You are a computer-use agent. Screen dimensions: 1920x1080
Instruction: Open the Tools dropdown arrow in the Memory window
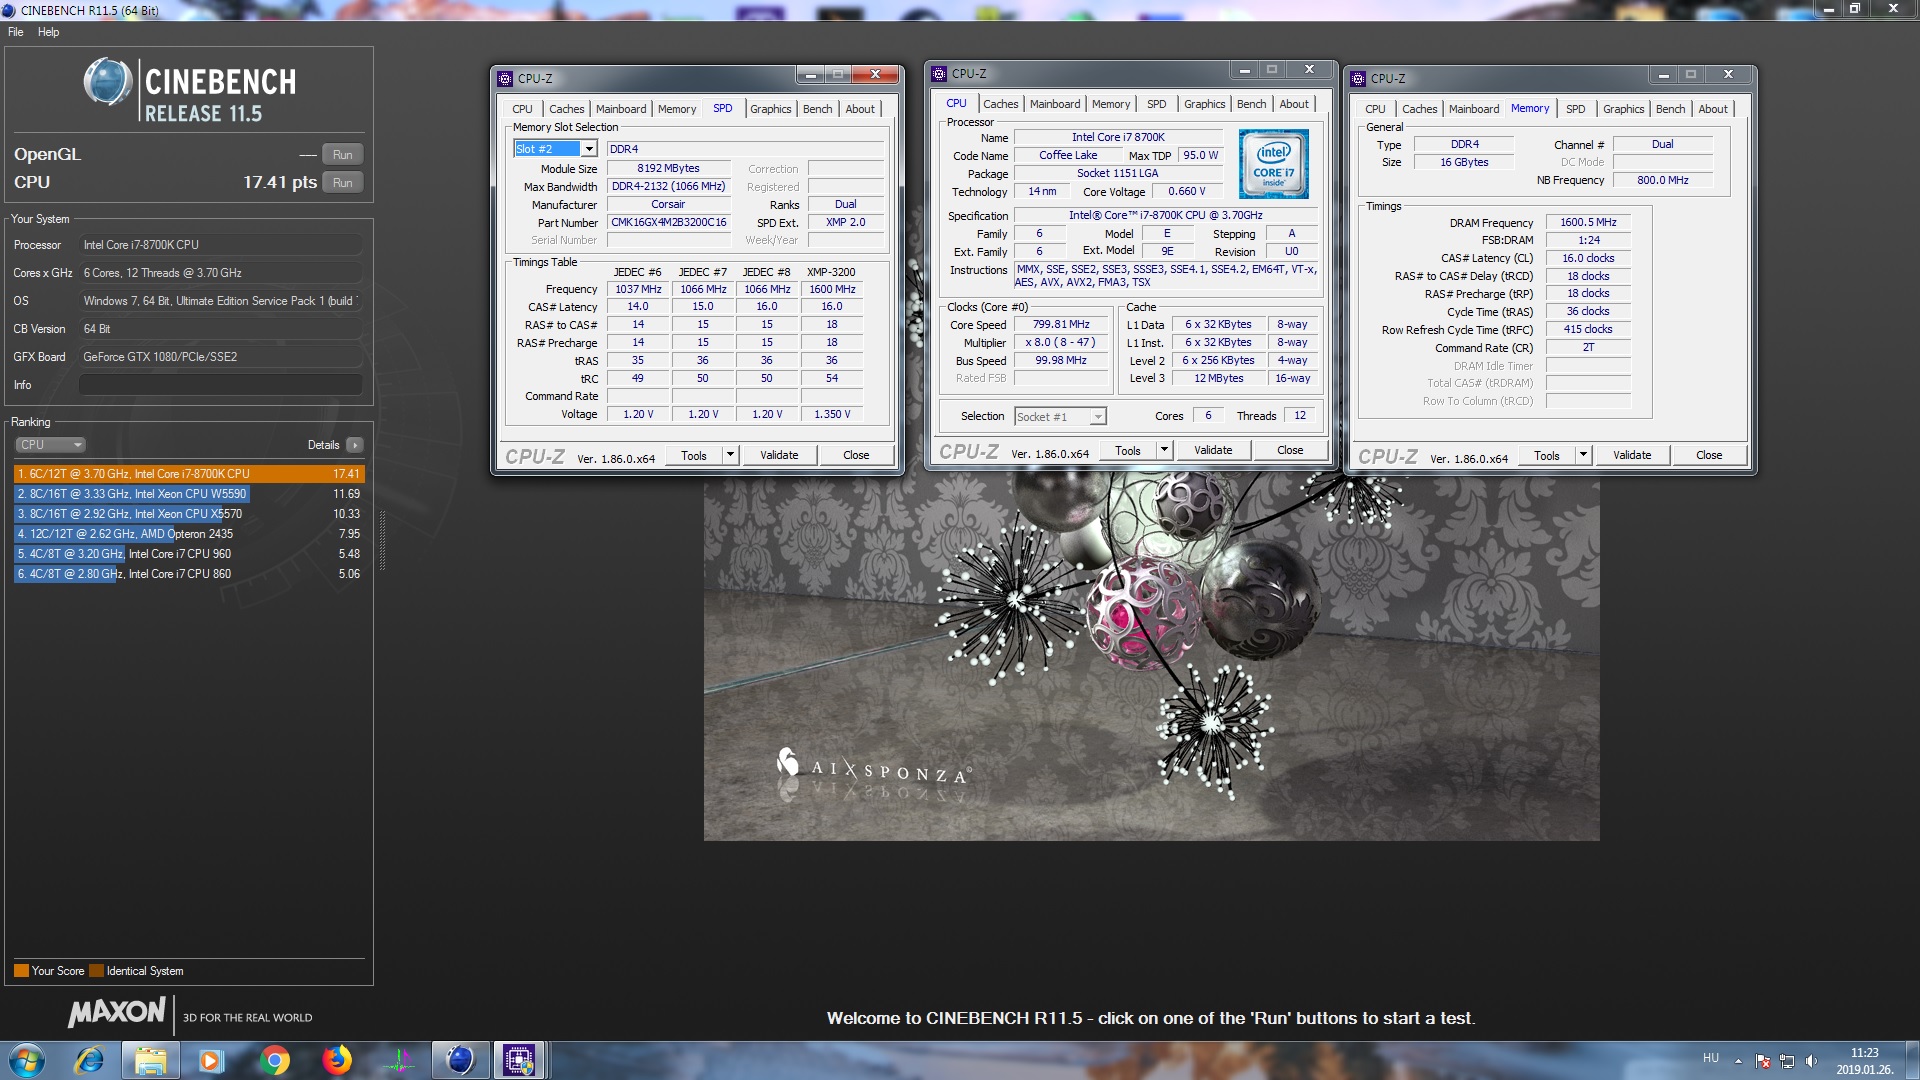click(1583, 456)
